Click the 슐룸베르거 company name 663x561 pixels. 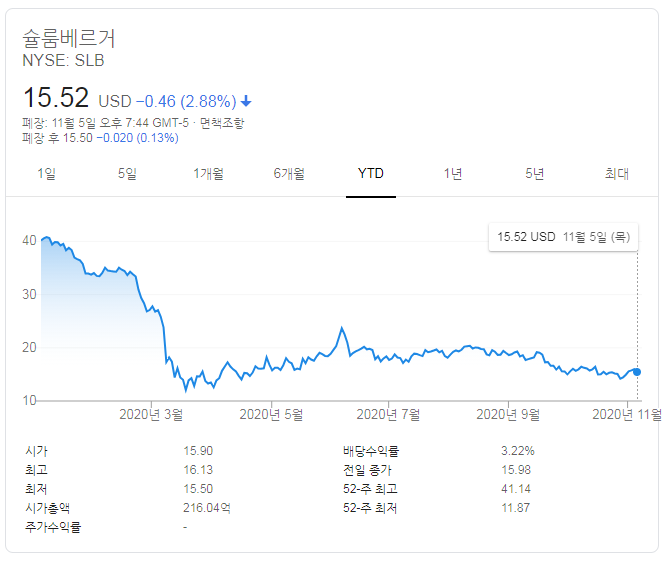coord(69,38)
